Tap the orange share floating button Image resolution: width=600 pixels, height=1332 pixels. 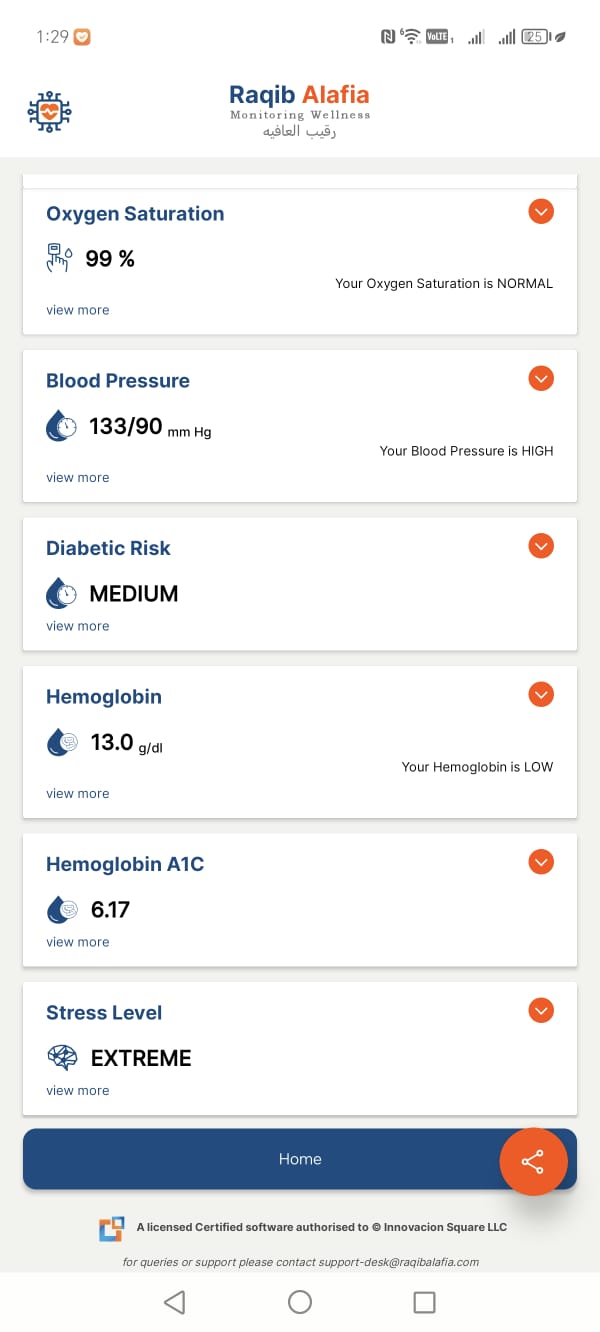[533, 1161]
